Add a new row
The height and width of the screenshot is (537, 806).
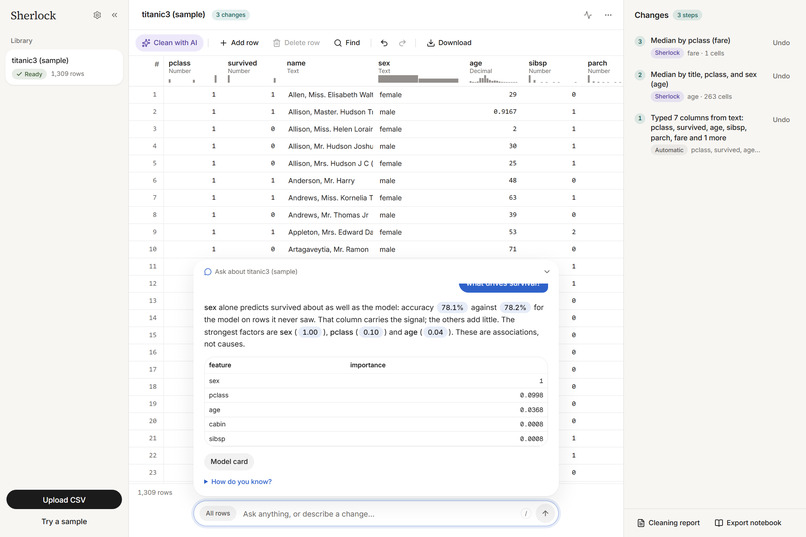coord(239,43)
